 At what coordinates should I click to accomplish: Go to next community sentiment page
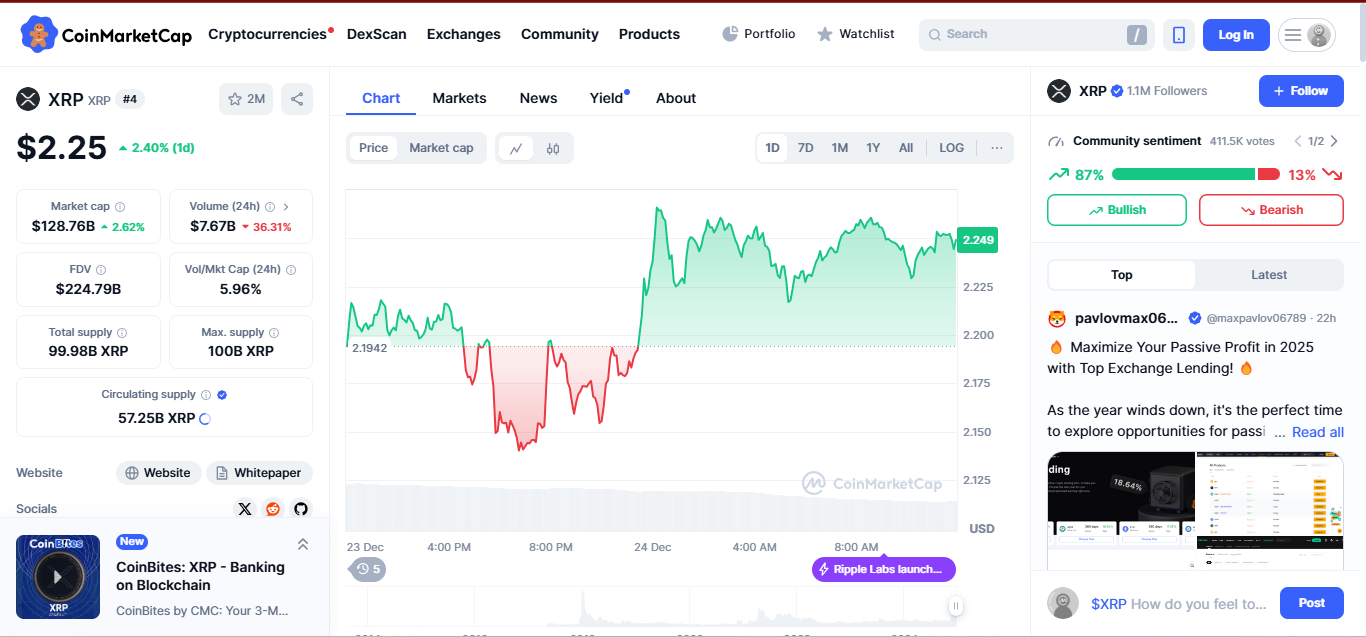tap(1334, 141)
